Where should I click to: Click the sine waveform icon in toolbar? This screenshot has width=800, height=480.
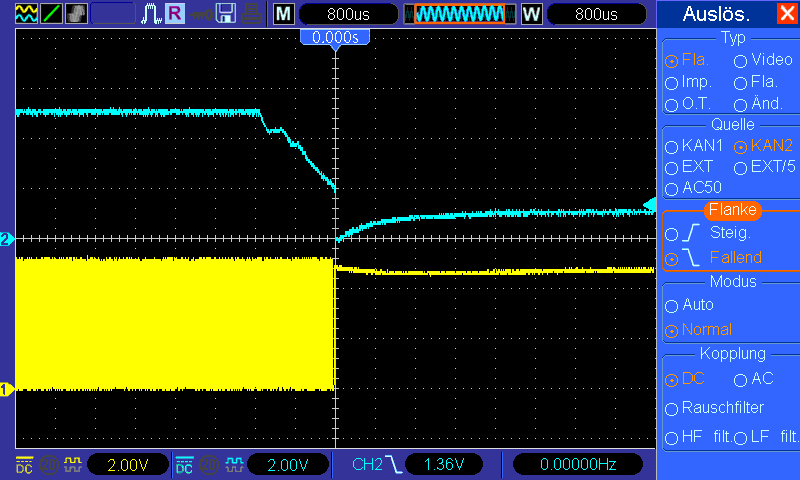26,14
